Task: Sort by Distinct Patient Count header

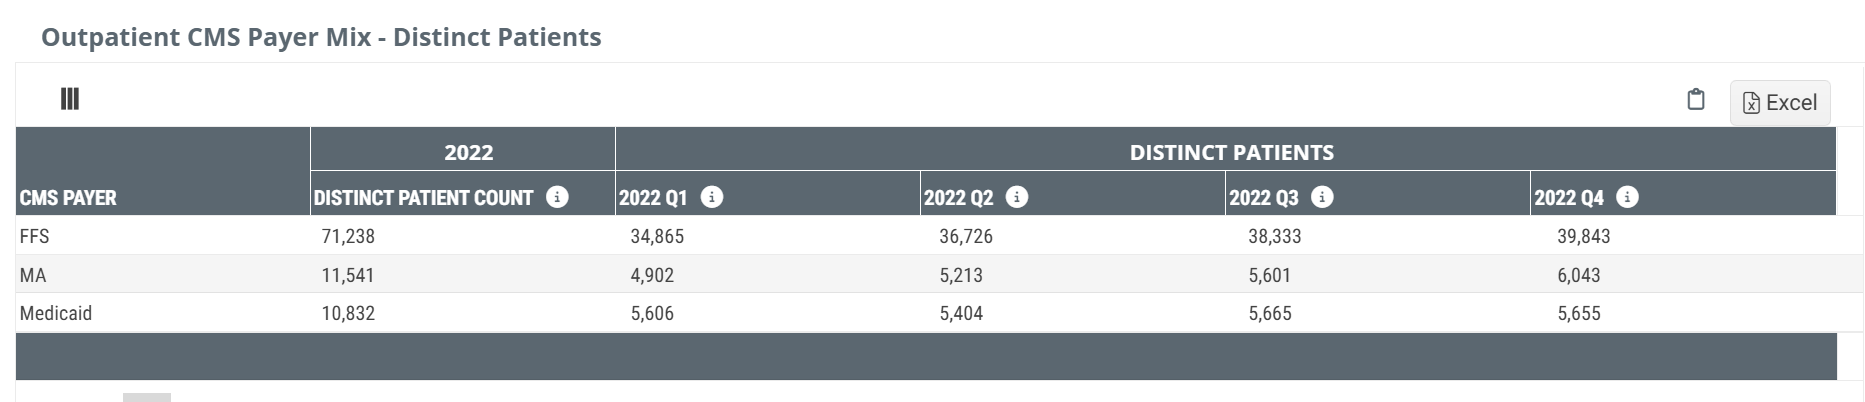Action: point(423,198)
